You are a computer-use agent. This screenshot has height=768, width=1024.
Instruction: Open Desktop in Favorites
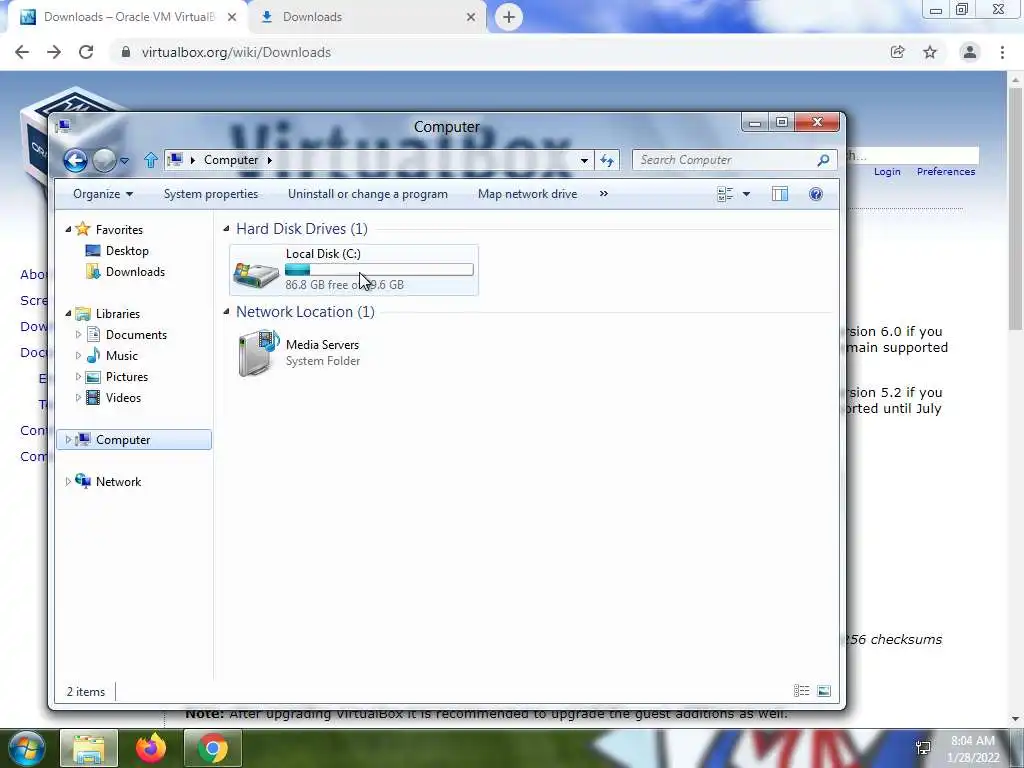127,251
